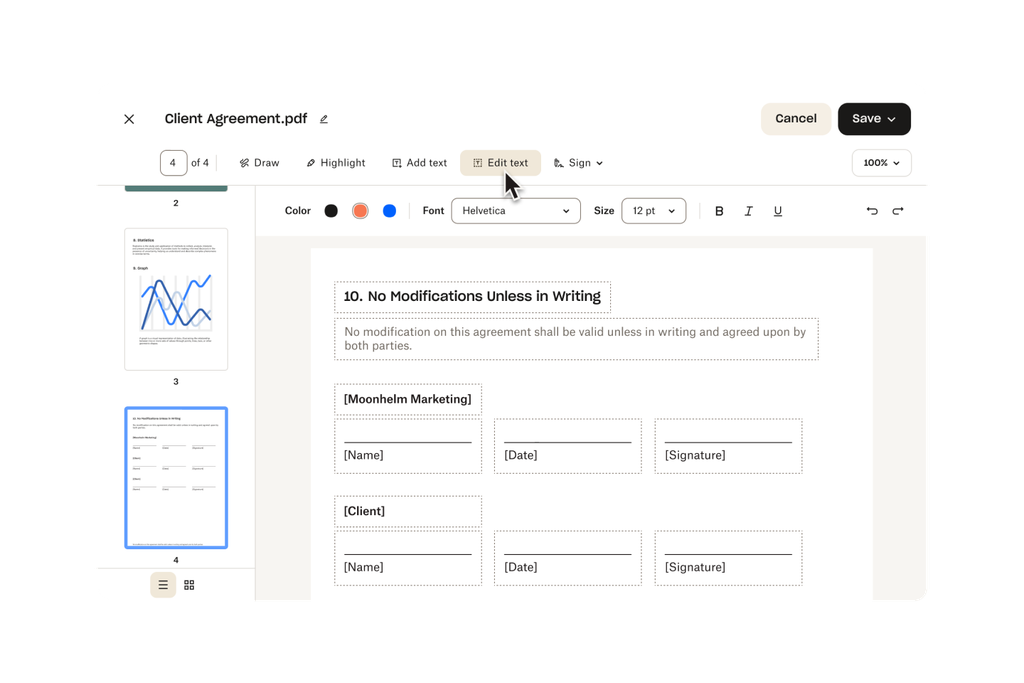Select the red color swatch
Image resolution: width=1024 pixels, height=683 pixels.
[x=359, y=210]
